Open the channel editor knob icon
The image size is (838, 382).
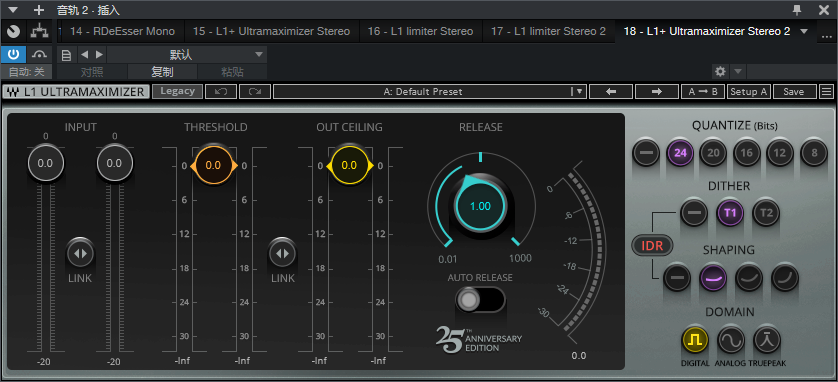point(13,32)
